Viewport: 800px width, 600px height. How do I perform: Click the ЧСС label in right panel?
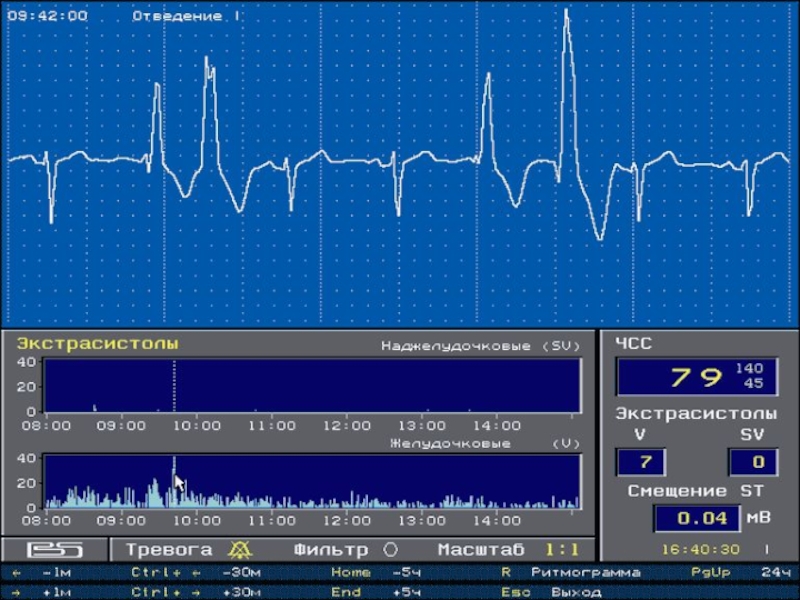point(634,343)
